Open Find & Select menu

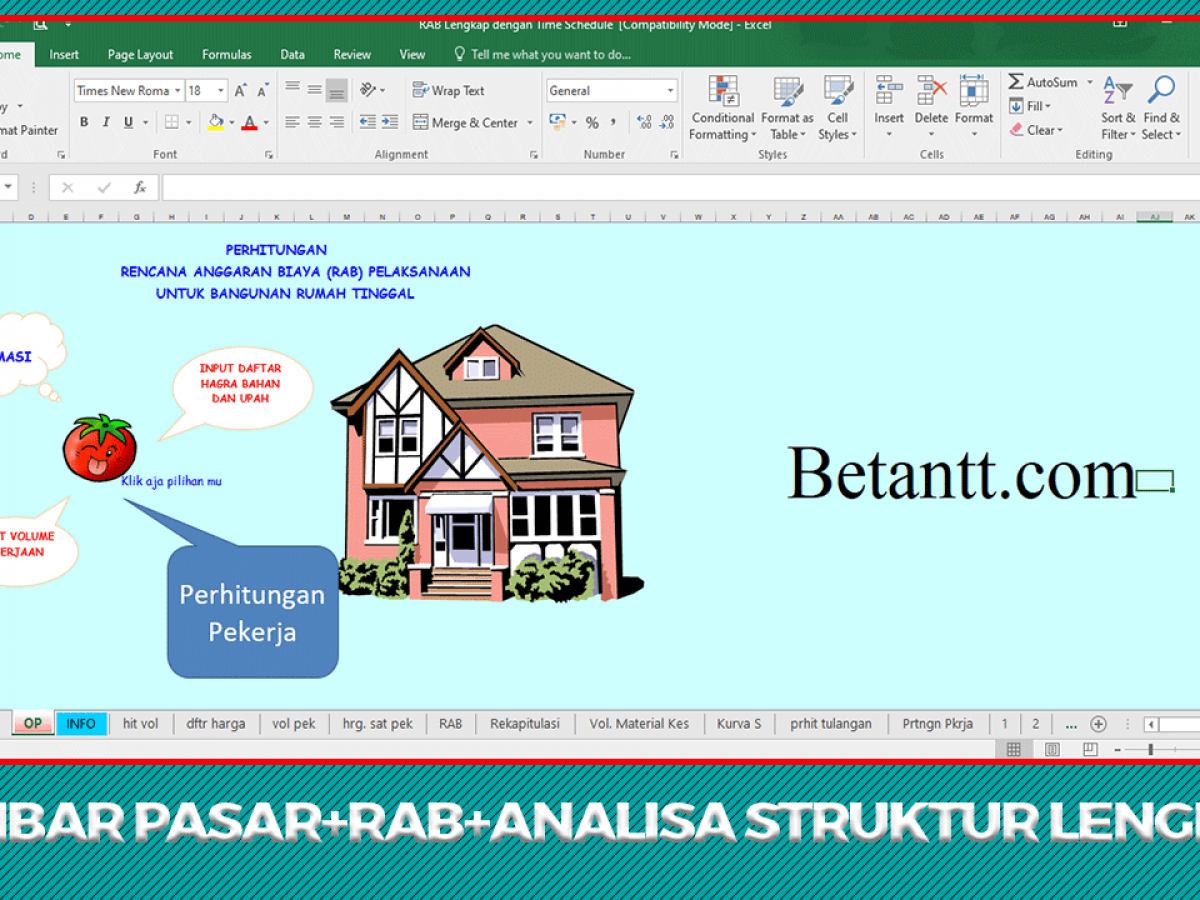(x=1161, y=108)
